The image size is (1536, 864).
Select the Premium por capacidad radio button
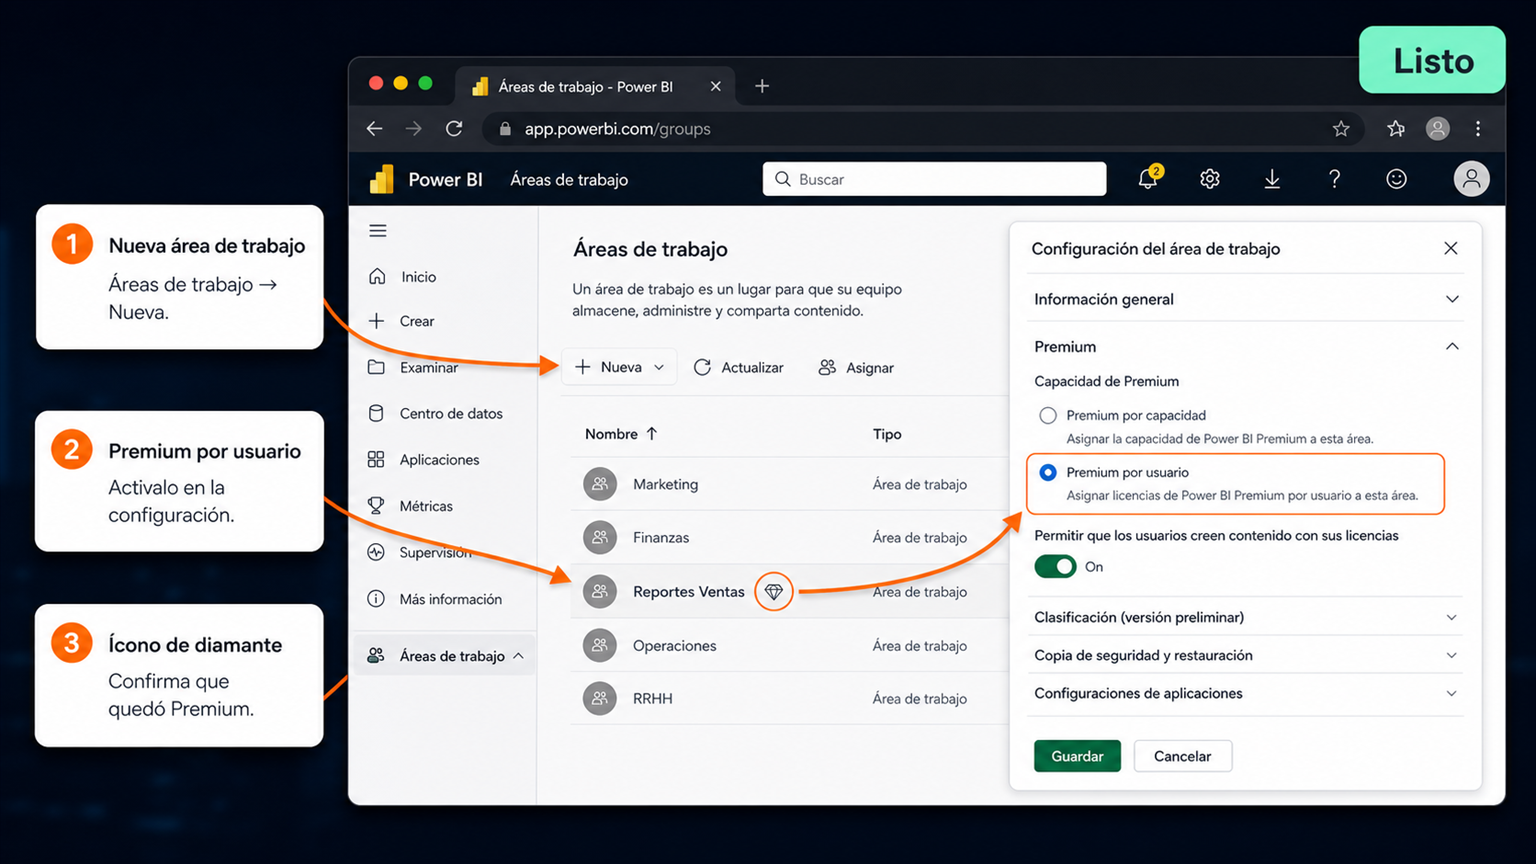click(1048, 415)
